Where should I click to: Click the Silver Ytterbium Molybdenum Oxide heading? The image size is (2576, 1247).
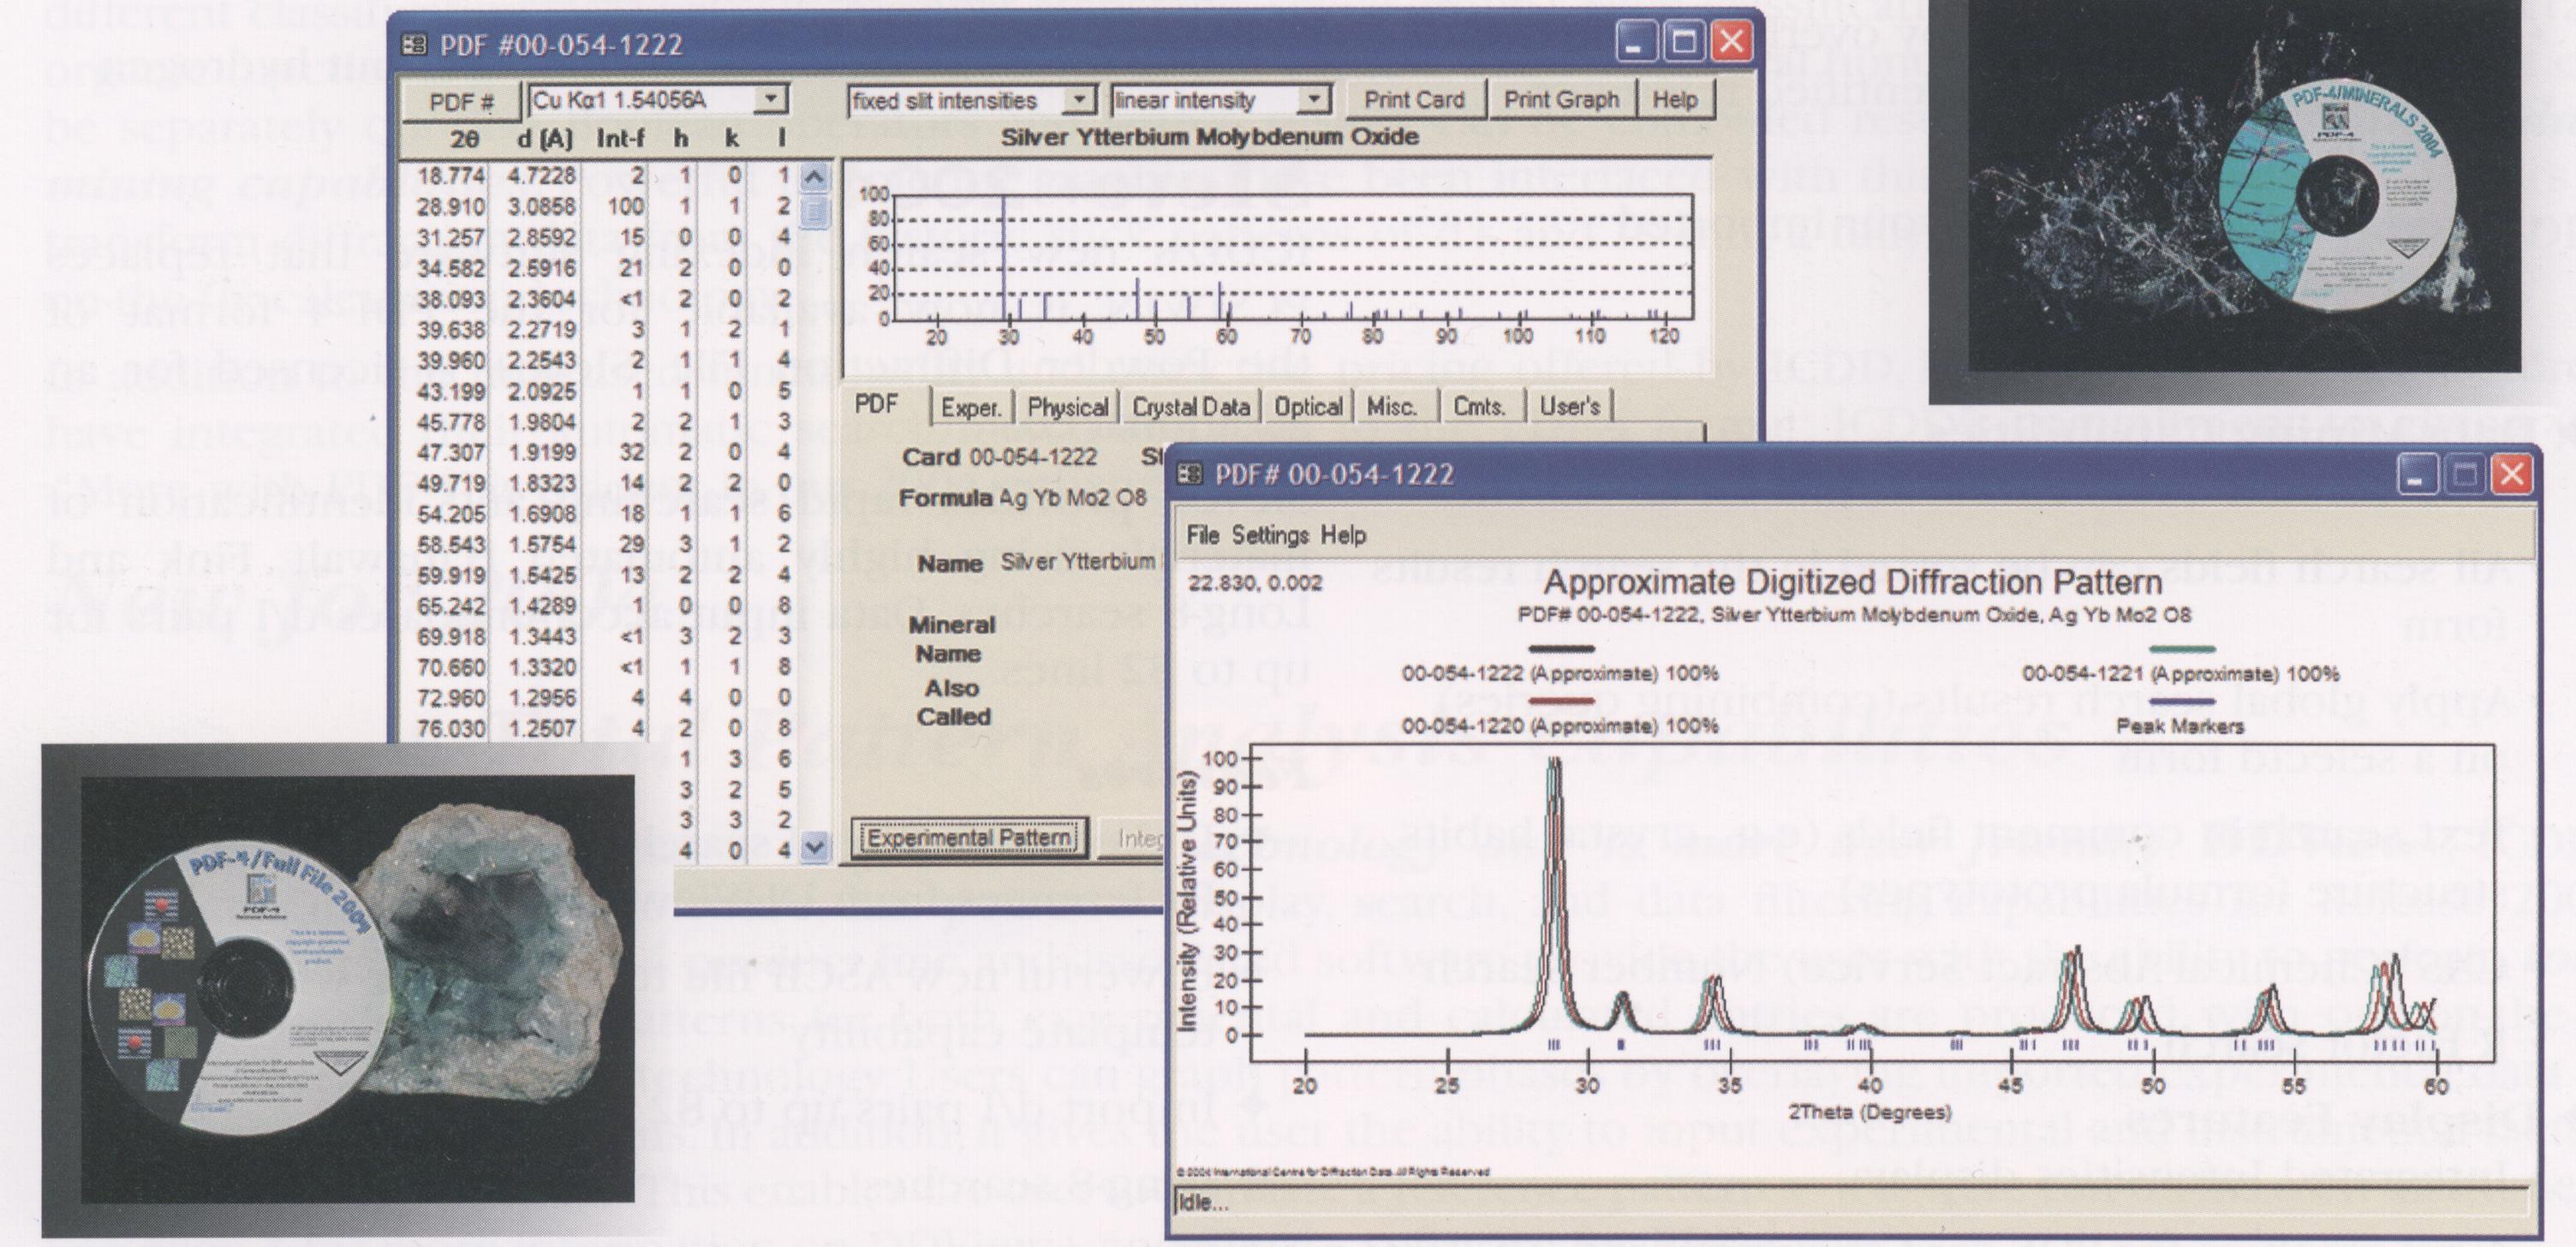1209,137
